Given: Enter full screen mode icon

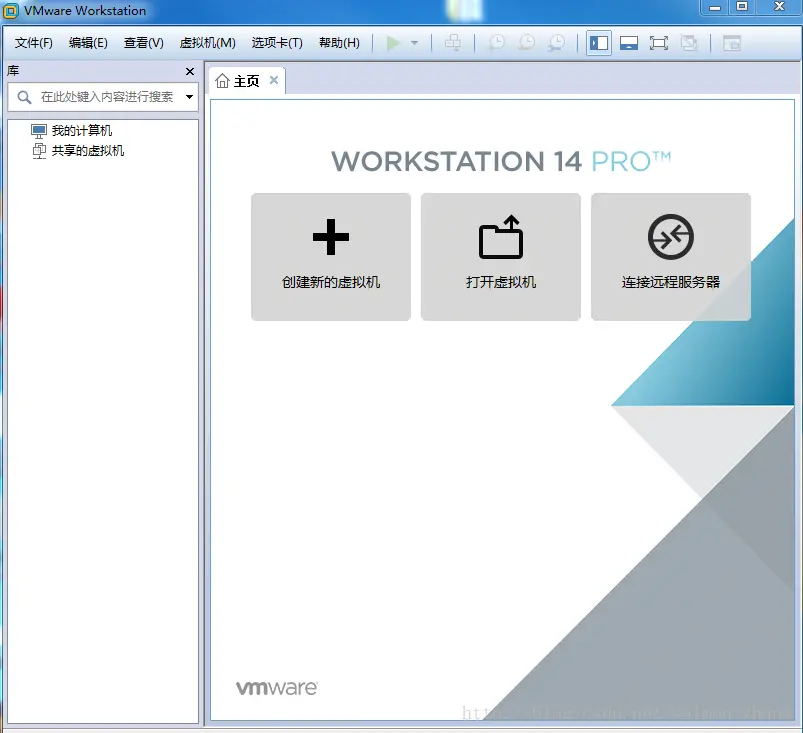Looking at the screenshot, I should point(659,43).
